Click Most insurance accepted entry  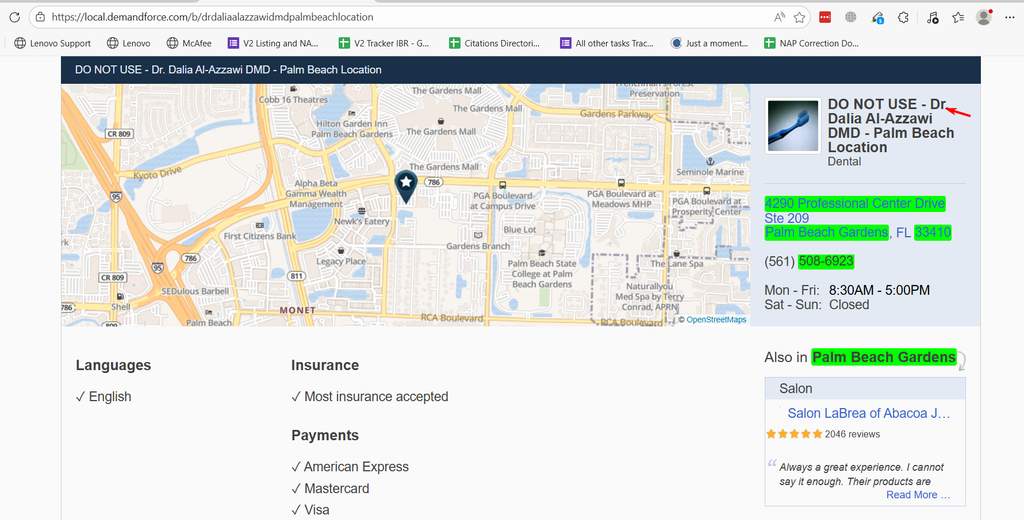coord(370,397)
